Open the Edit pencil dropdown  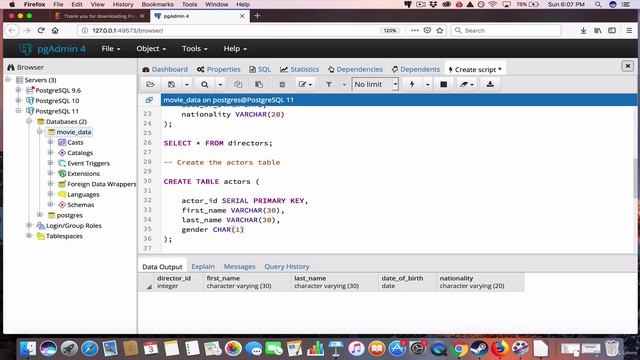[305, 84]
